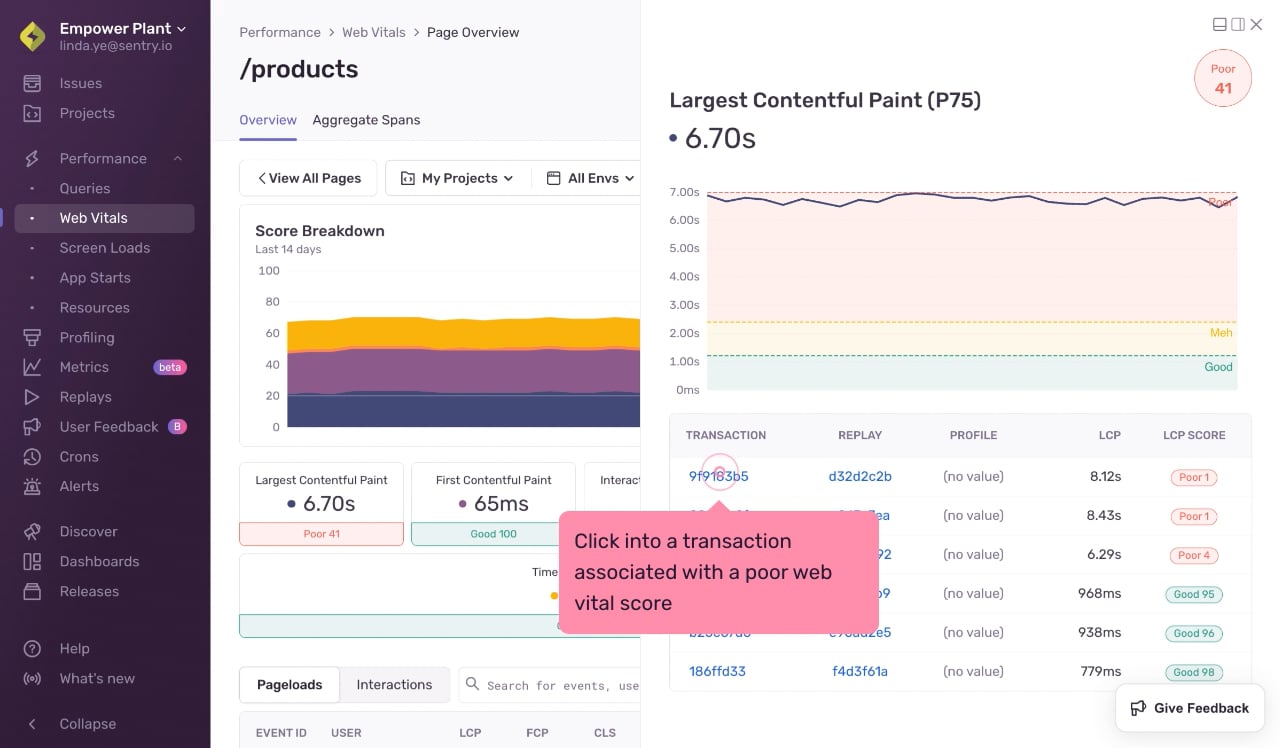Collapse the Performance sidebar section
This screenshot has height=748, width=1280.
[178, 158]
